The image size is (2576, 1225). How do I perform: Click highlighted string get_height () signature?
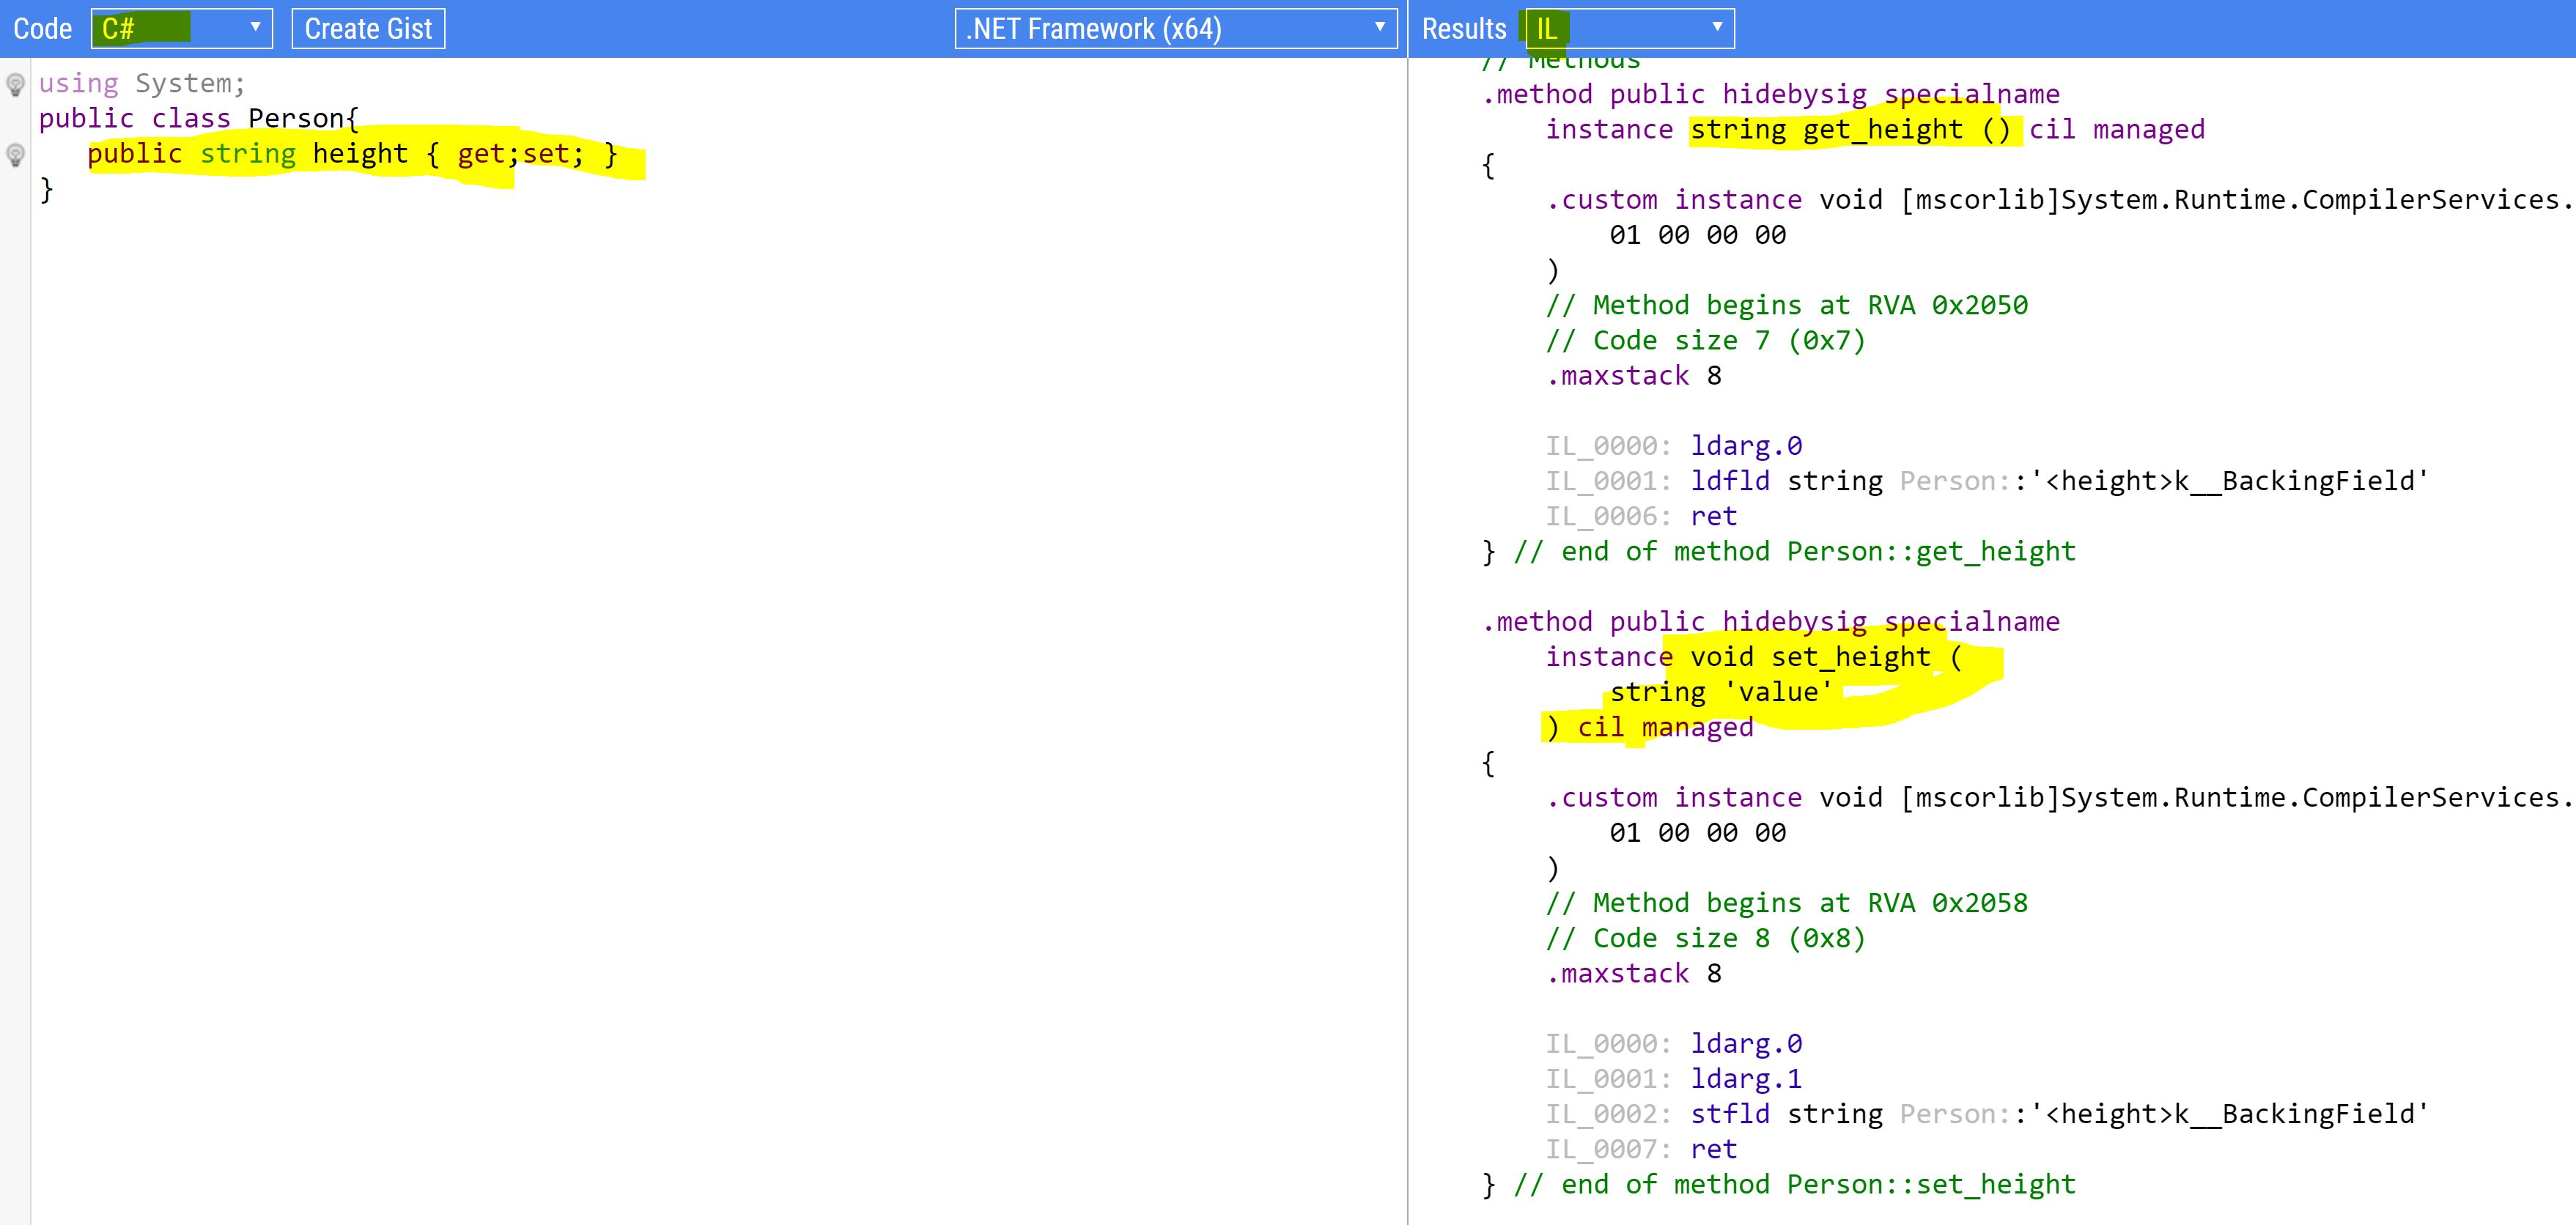(1850, 130)
